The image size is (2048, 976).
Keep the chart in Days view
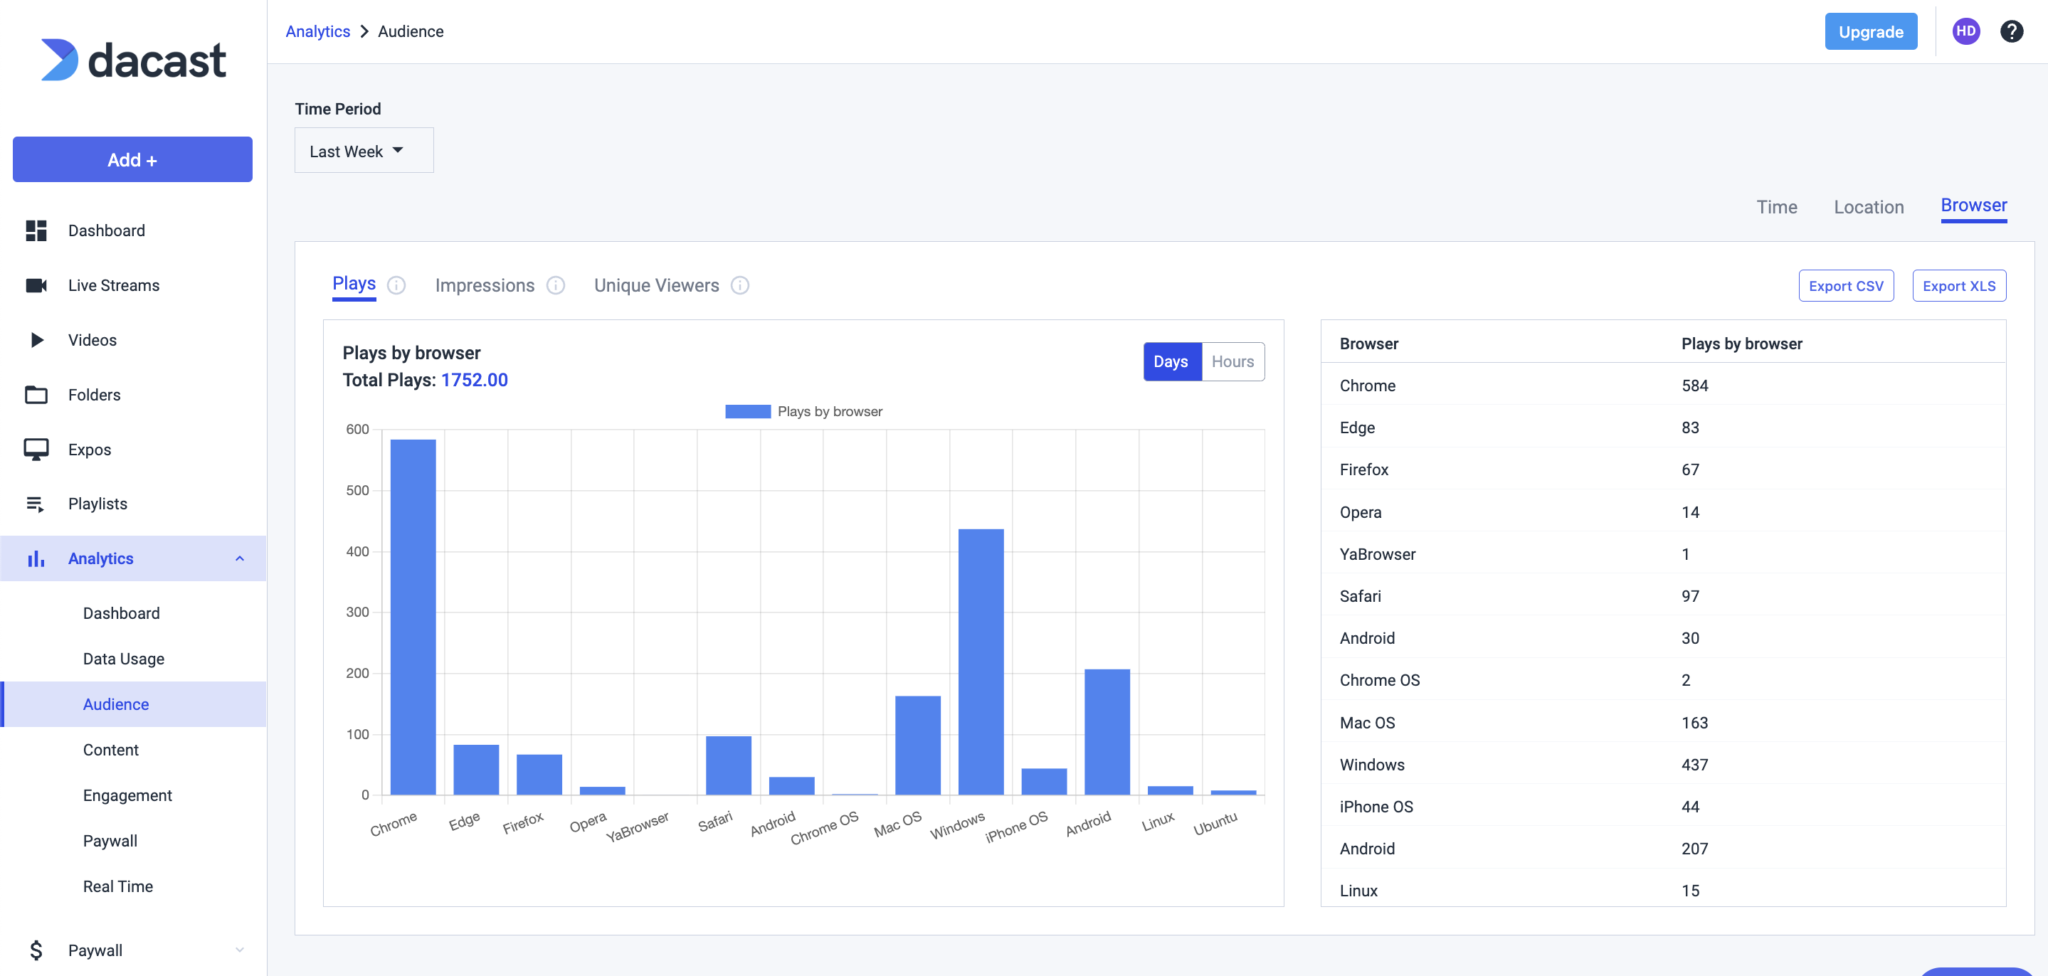(1171, 361)
